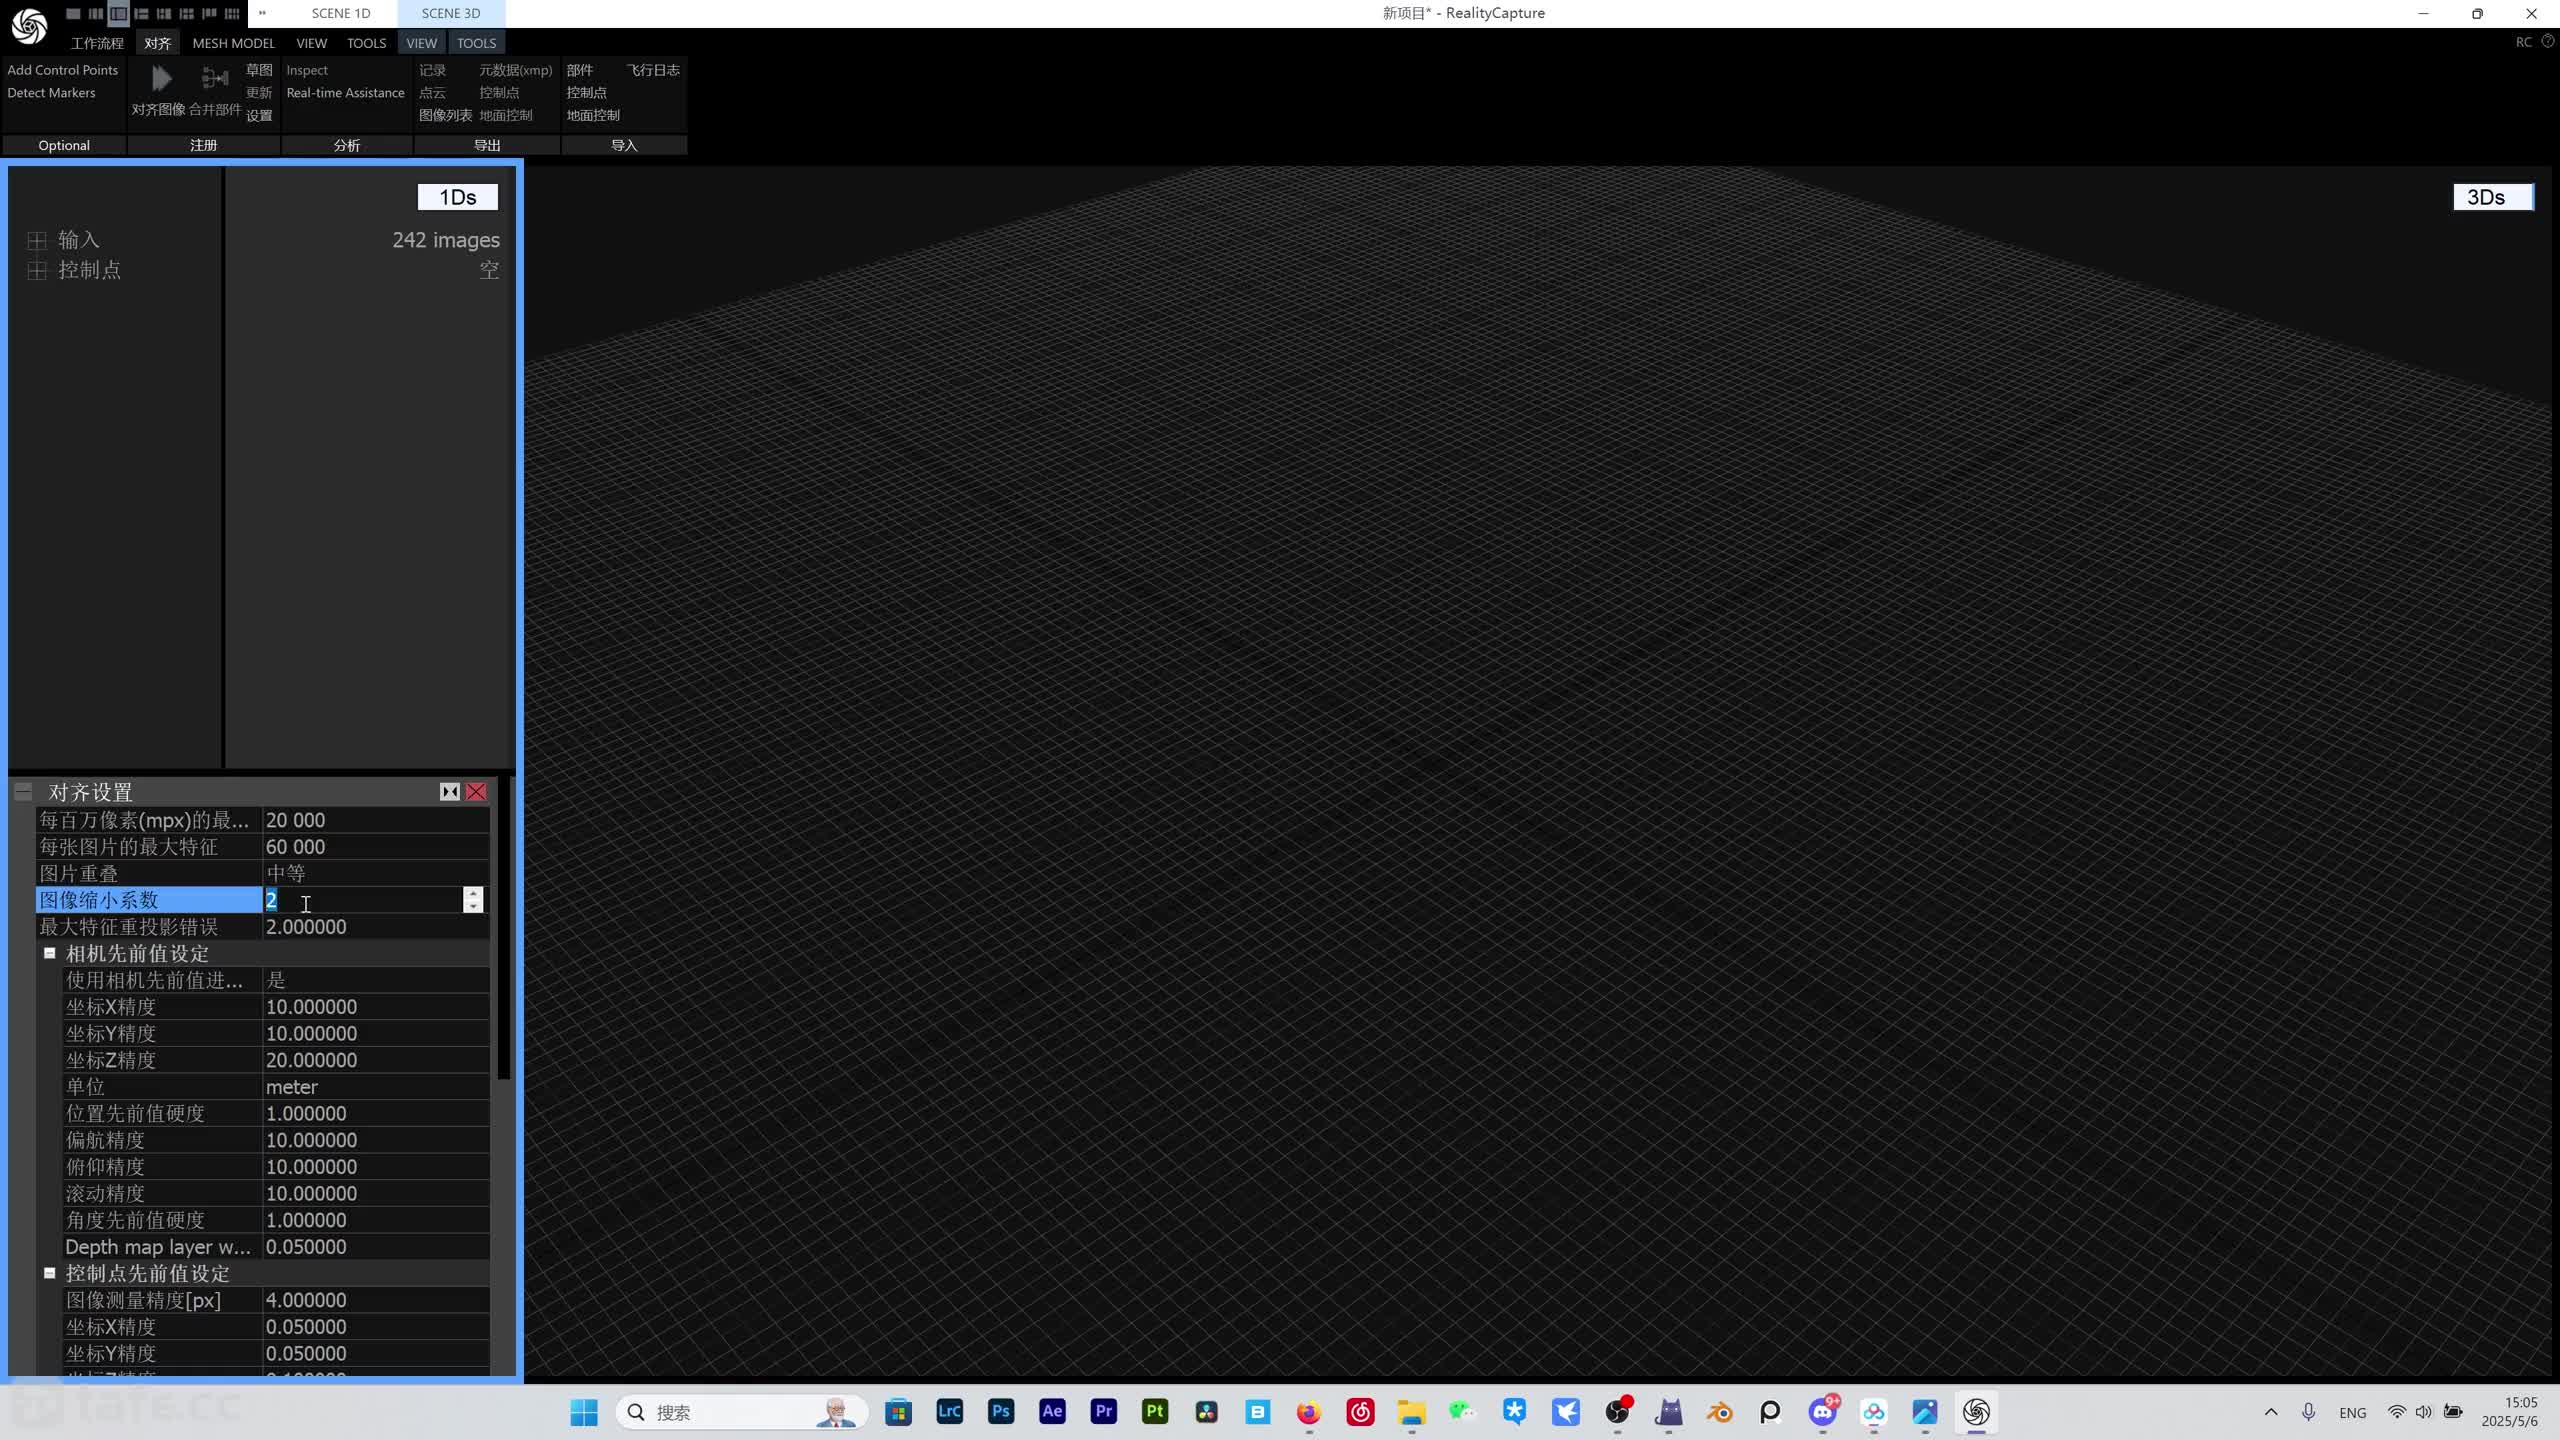Click the 图像缩小系数 input field
Image resolution: width=2560 pixels, height=1440 pixels.
point(363,900)
